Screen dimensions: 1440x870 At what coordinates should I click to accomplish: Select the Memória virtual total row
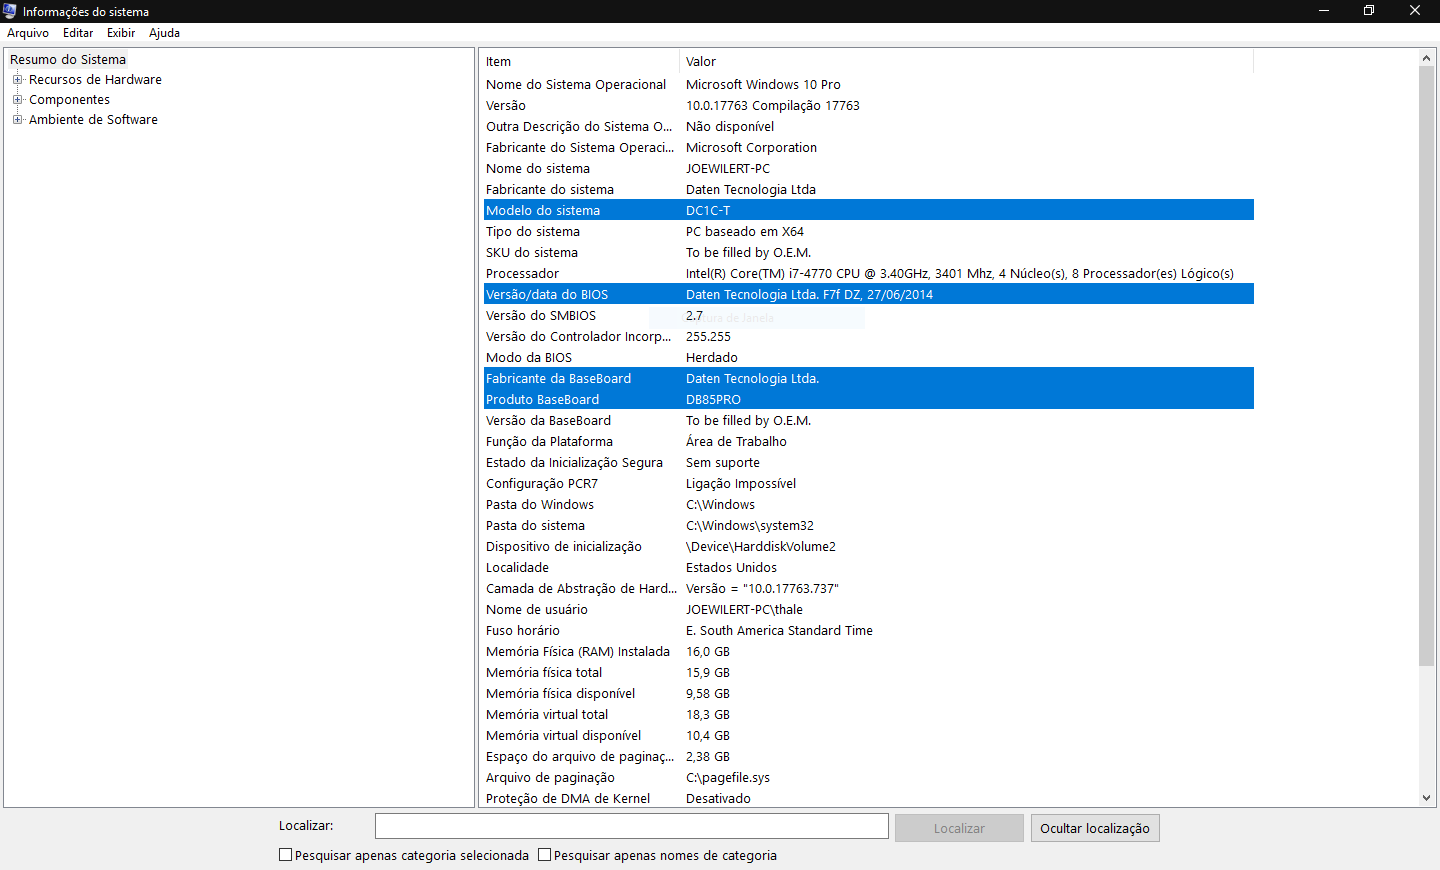868,715
